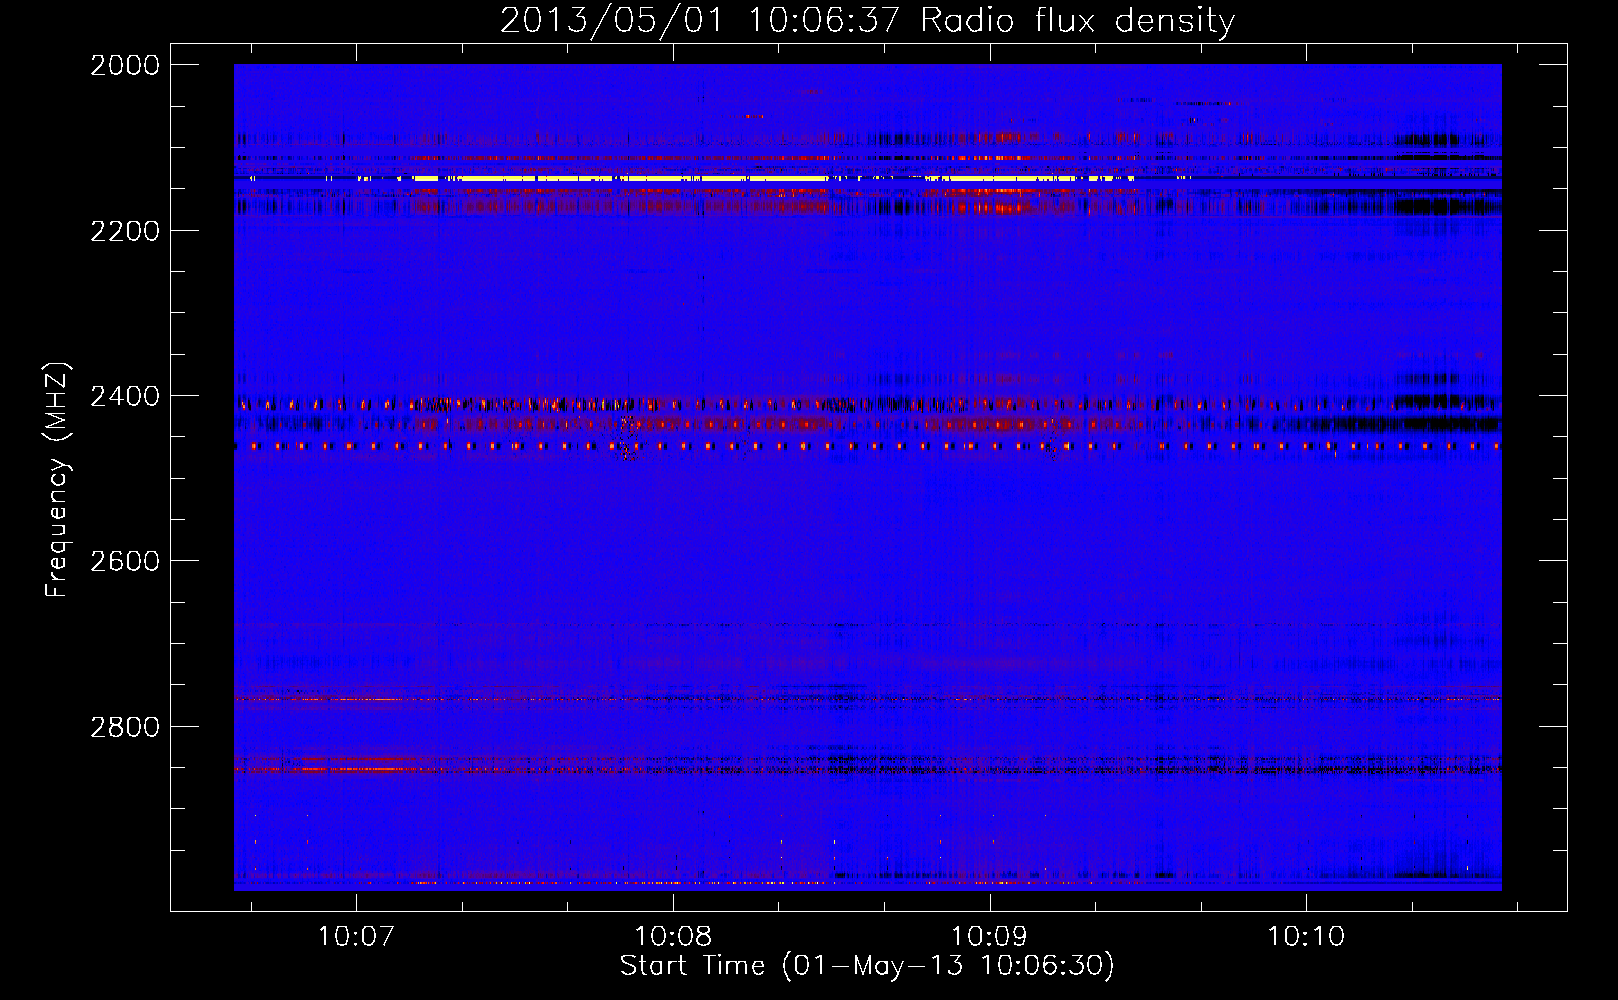Click the dotted red band near 2460 MHz
Image resolution: width=1618 pixels, height=1000 pixels.
867,446
